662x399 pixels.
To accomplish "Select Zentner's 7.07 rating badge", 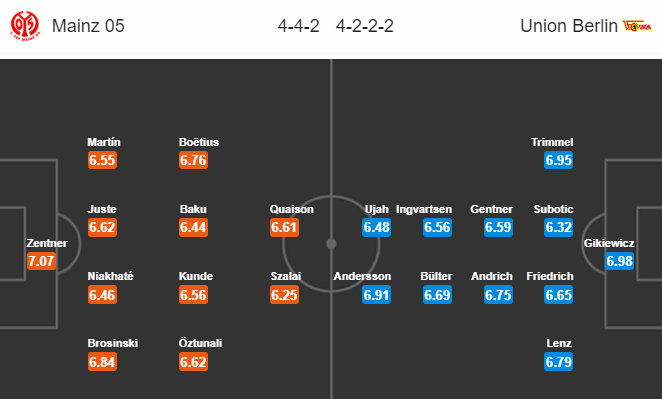I will (x=41, y=261).
